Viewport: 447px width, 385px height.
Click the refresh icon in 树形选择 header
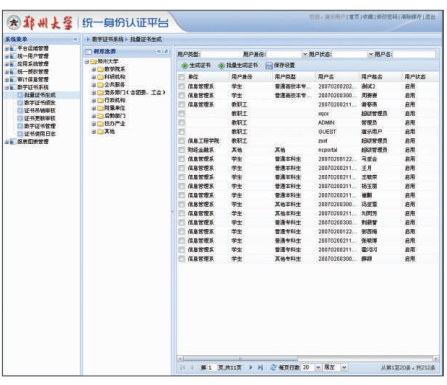point(166,51)
